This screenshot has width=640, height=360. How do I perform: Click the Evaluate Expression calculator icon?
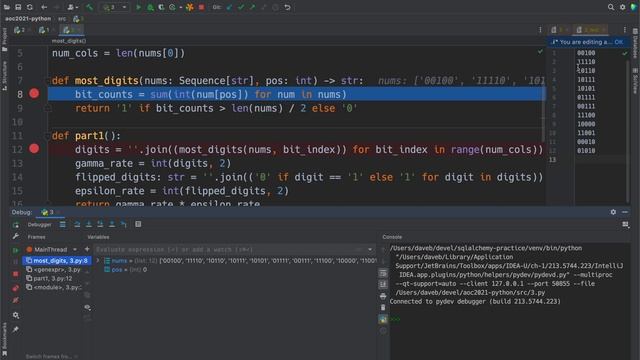pyautogui.click(x=138, y=224)
